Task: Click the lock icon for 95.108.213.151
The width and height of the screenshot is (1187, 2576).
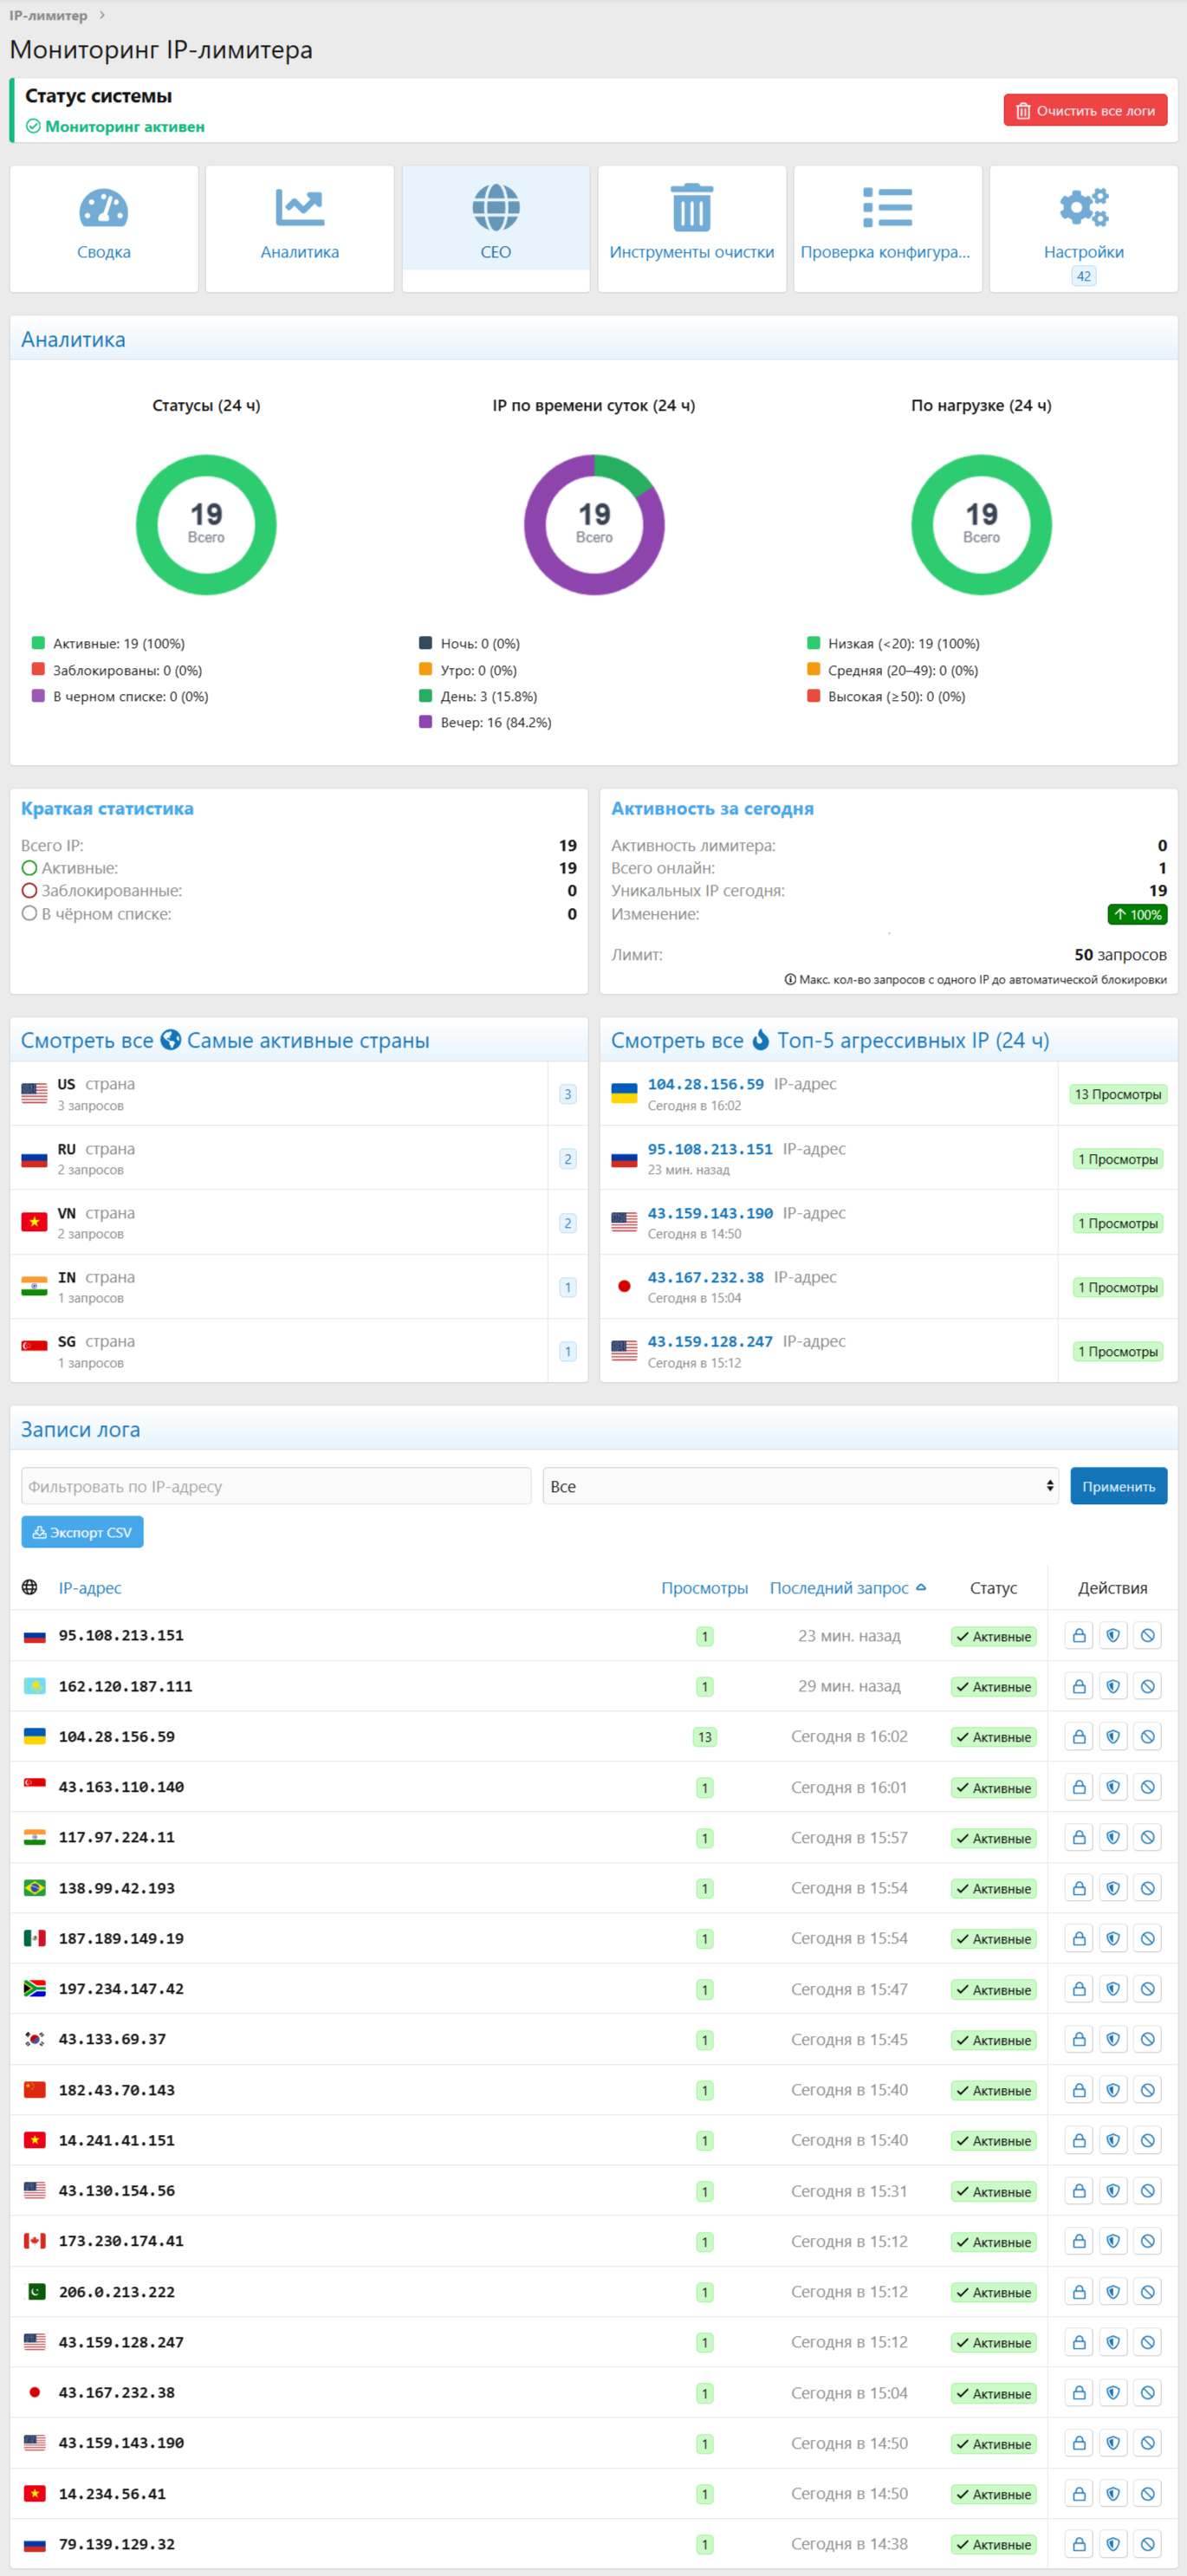Action: pyautogui.click(x=1079, y=1636)
